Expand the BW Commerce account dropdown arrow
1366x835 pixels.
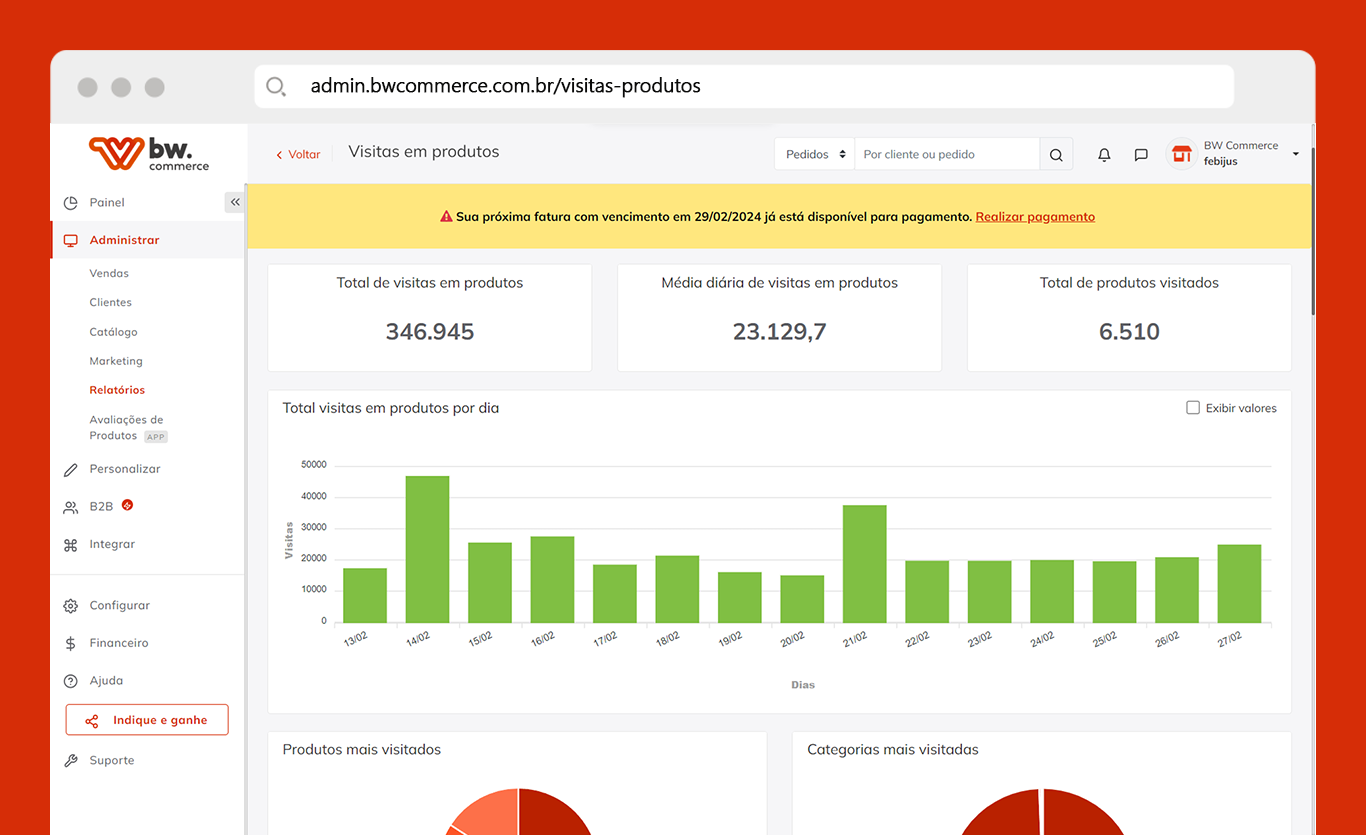(1296, 154)
